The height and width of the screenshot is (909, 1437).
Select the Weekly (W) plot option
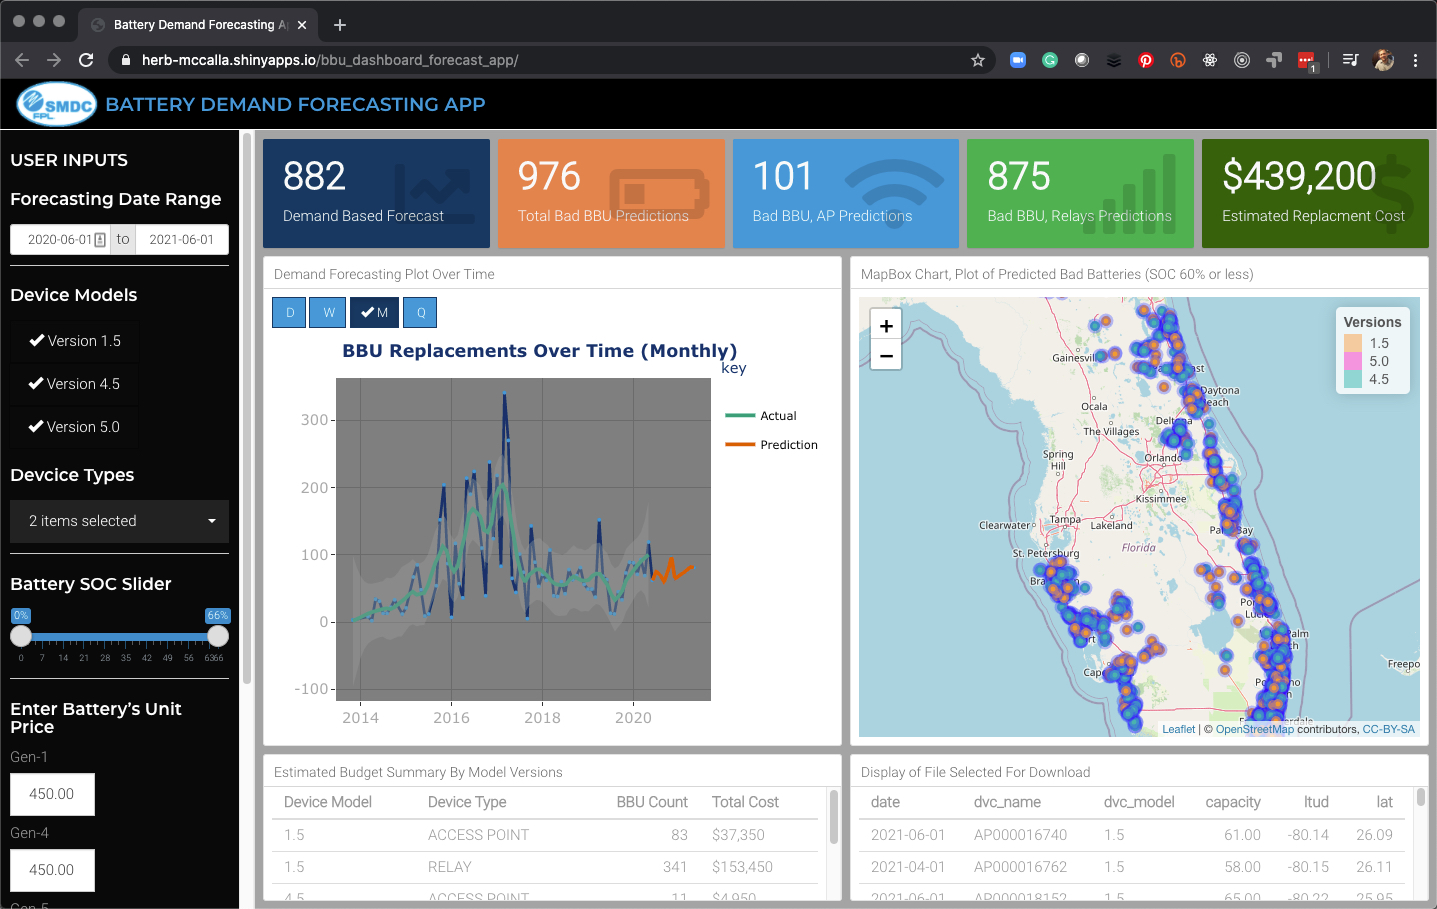[x=329, y=313]
